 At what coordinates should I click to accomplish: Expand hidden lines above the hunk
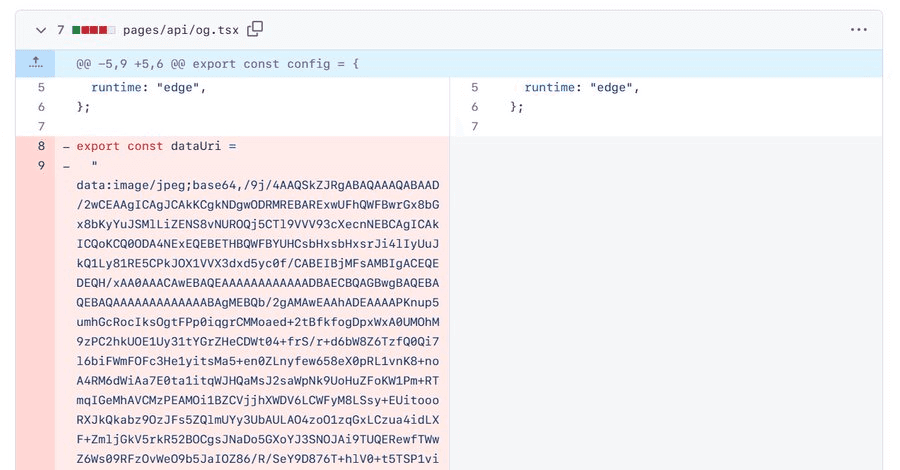[x=36, y=63]
